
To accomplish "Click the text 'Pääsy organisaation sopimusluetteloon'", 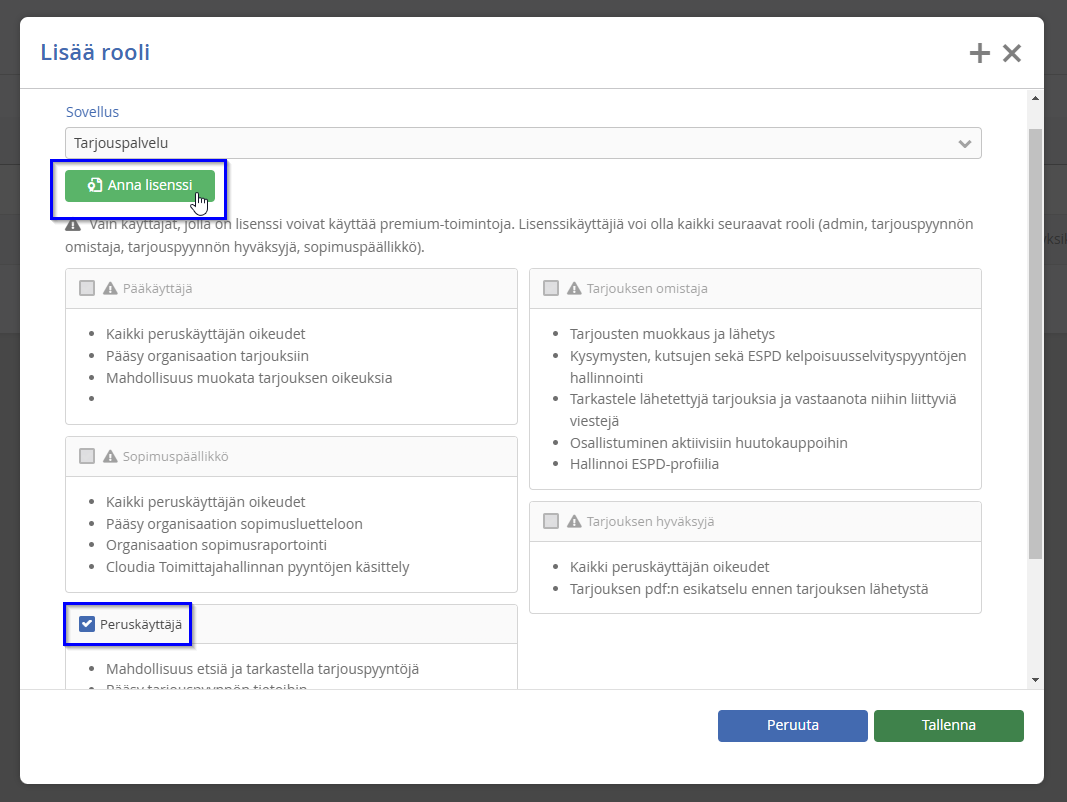I will (234, 524).
